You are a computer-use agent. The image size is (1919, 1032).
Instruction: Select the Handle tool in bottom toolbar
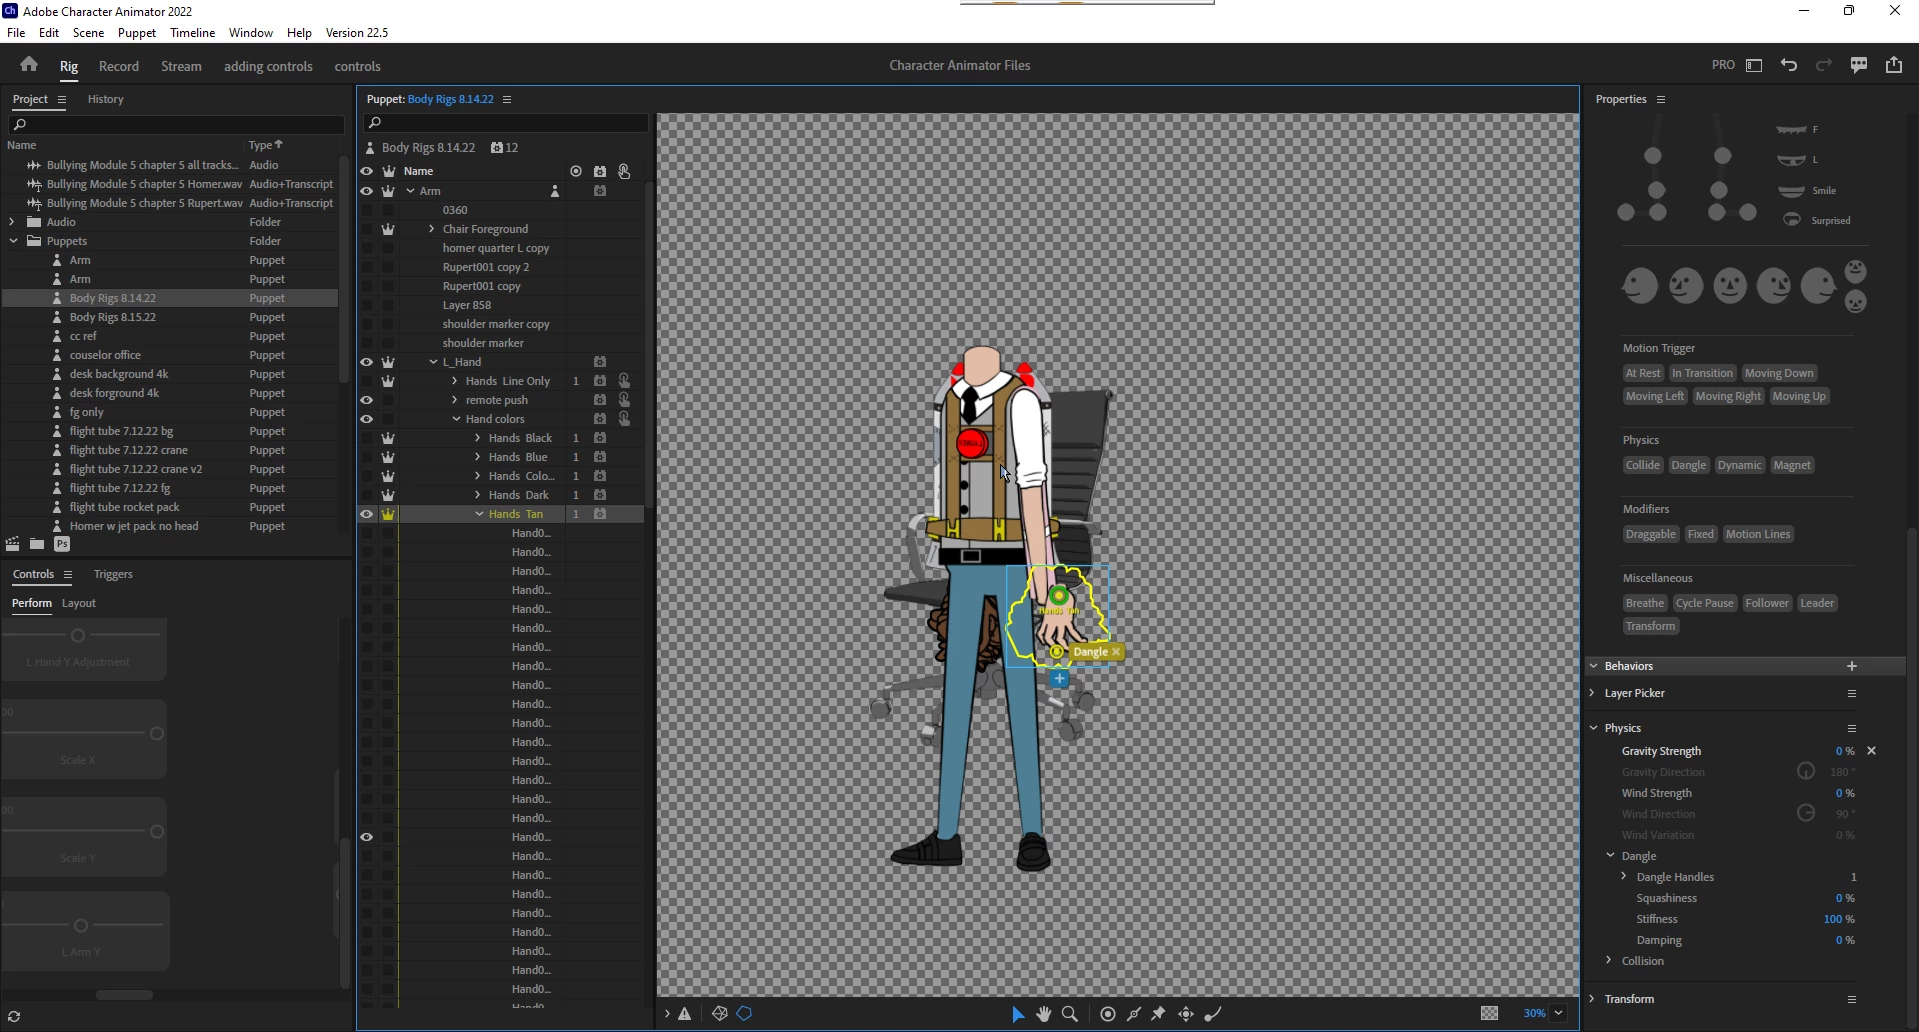(1108, 1014)
